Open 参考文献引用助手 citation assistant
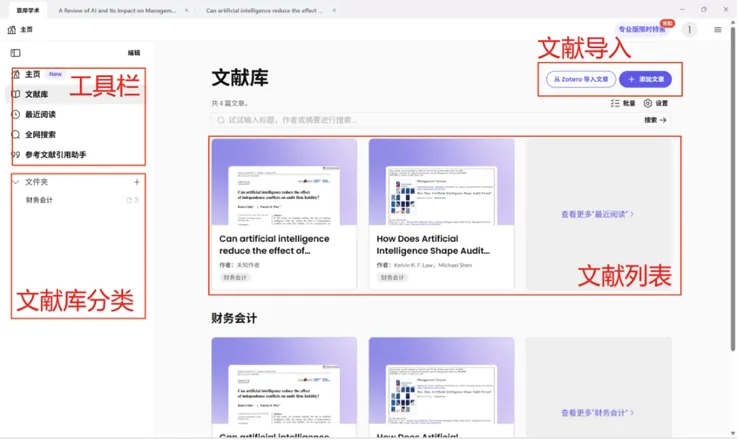The image size is (738, 440). 55,155
